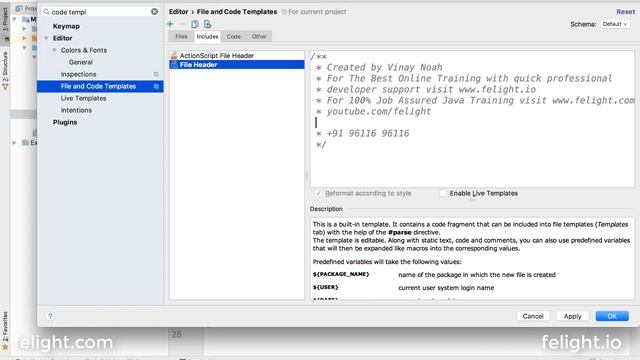Click the OK button

coord(612,316)
